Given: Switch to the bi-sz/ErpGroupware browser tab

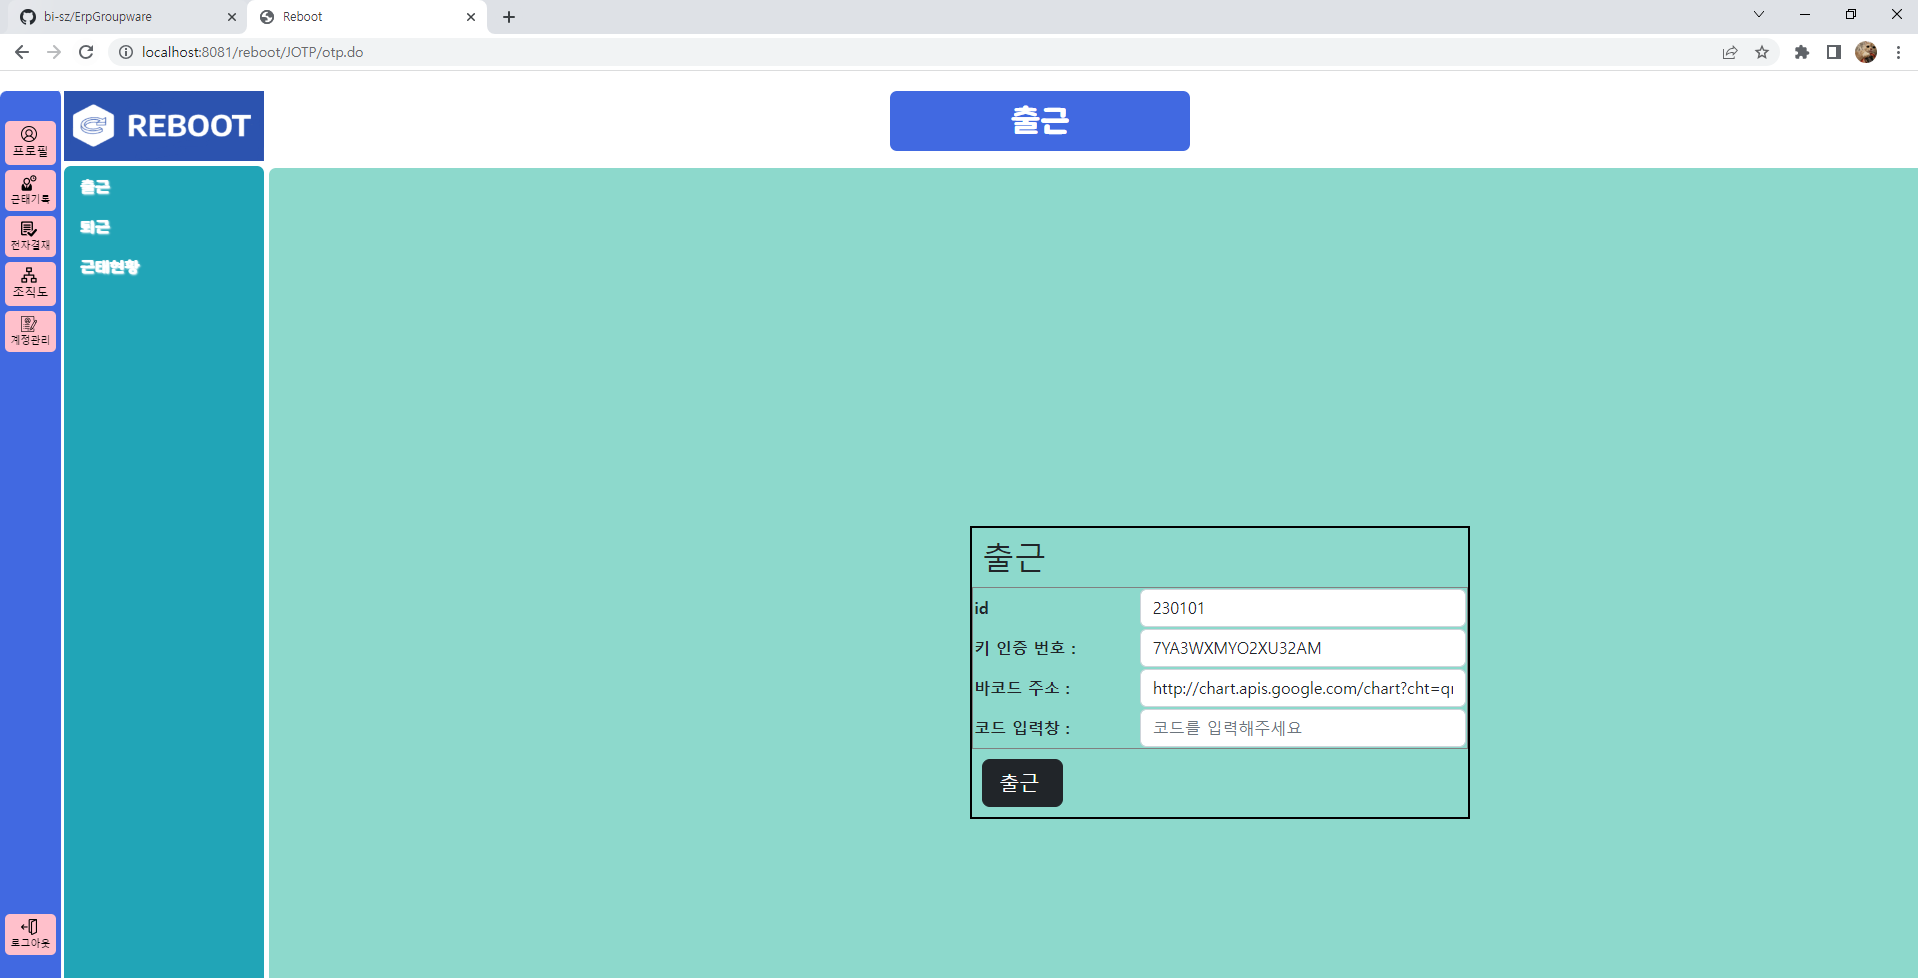Looking at the screenshot, I should pos(125,17).
